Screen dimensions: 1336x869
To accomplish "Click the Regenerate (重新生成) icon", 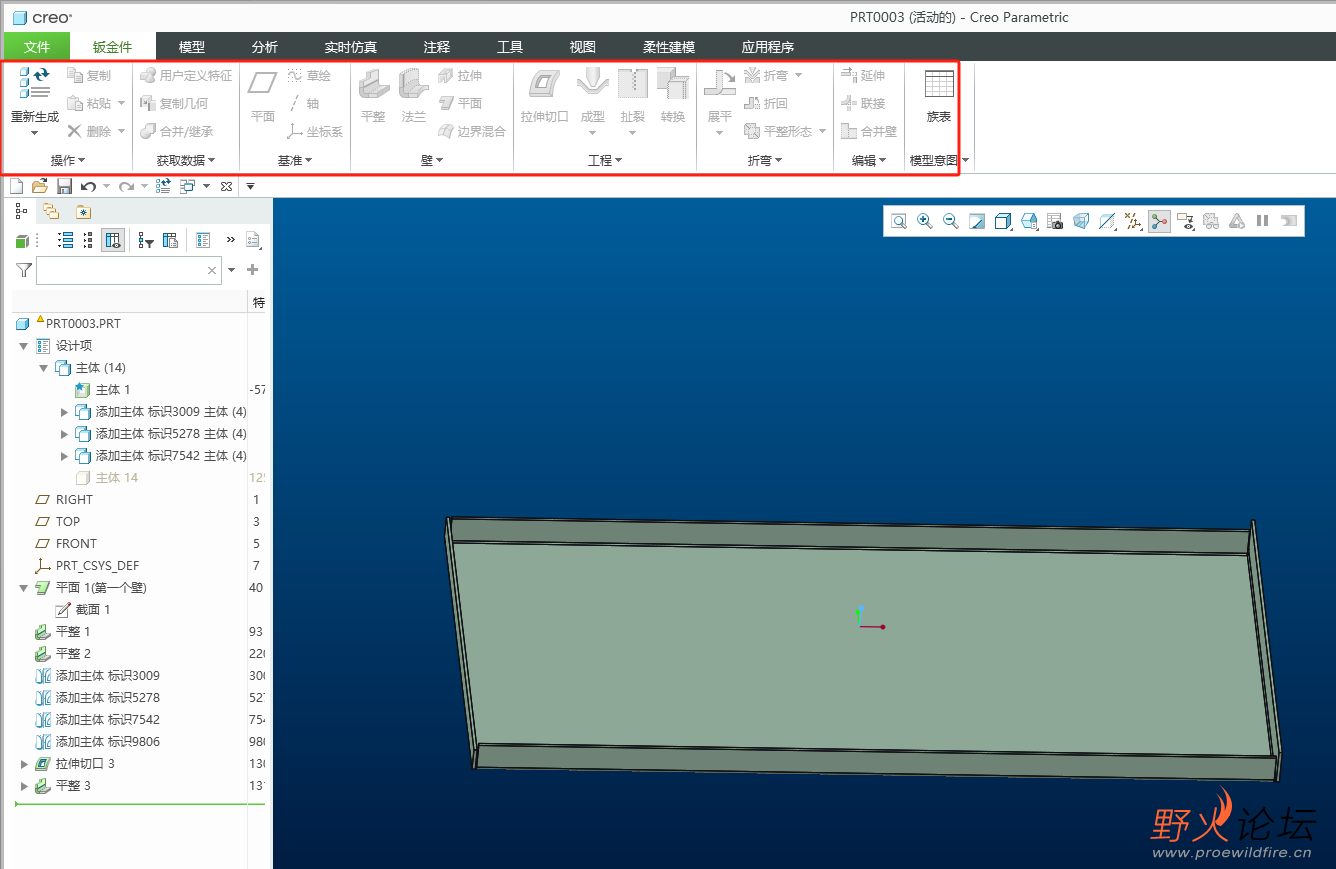I will click(34, 83).
